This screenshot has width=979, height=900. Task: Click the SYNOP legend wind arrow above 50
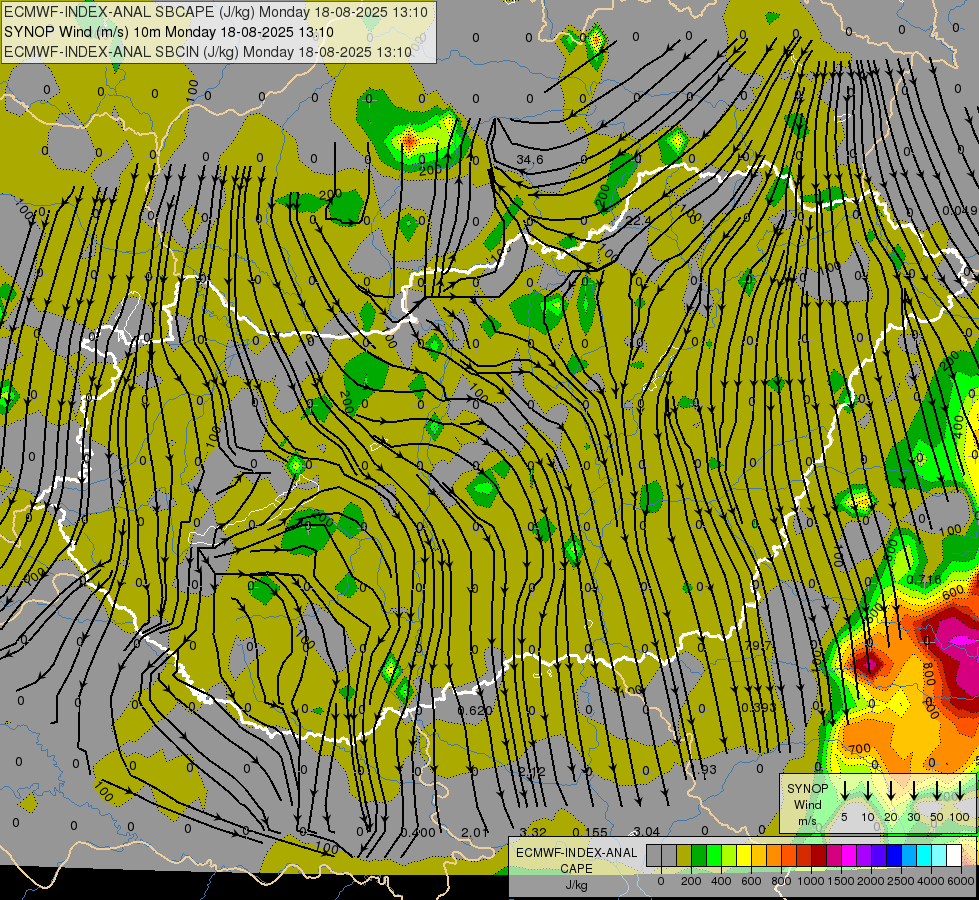(937, 789)
